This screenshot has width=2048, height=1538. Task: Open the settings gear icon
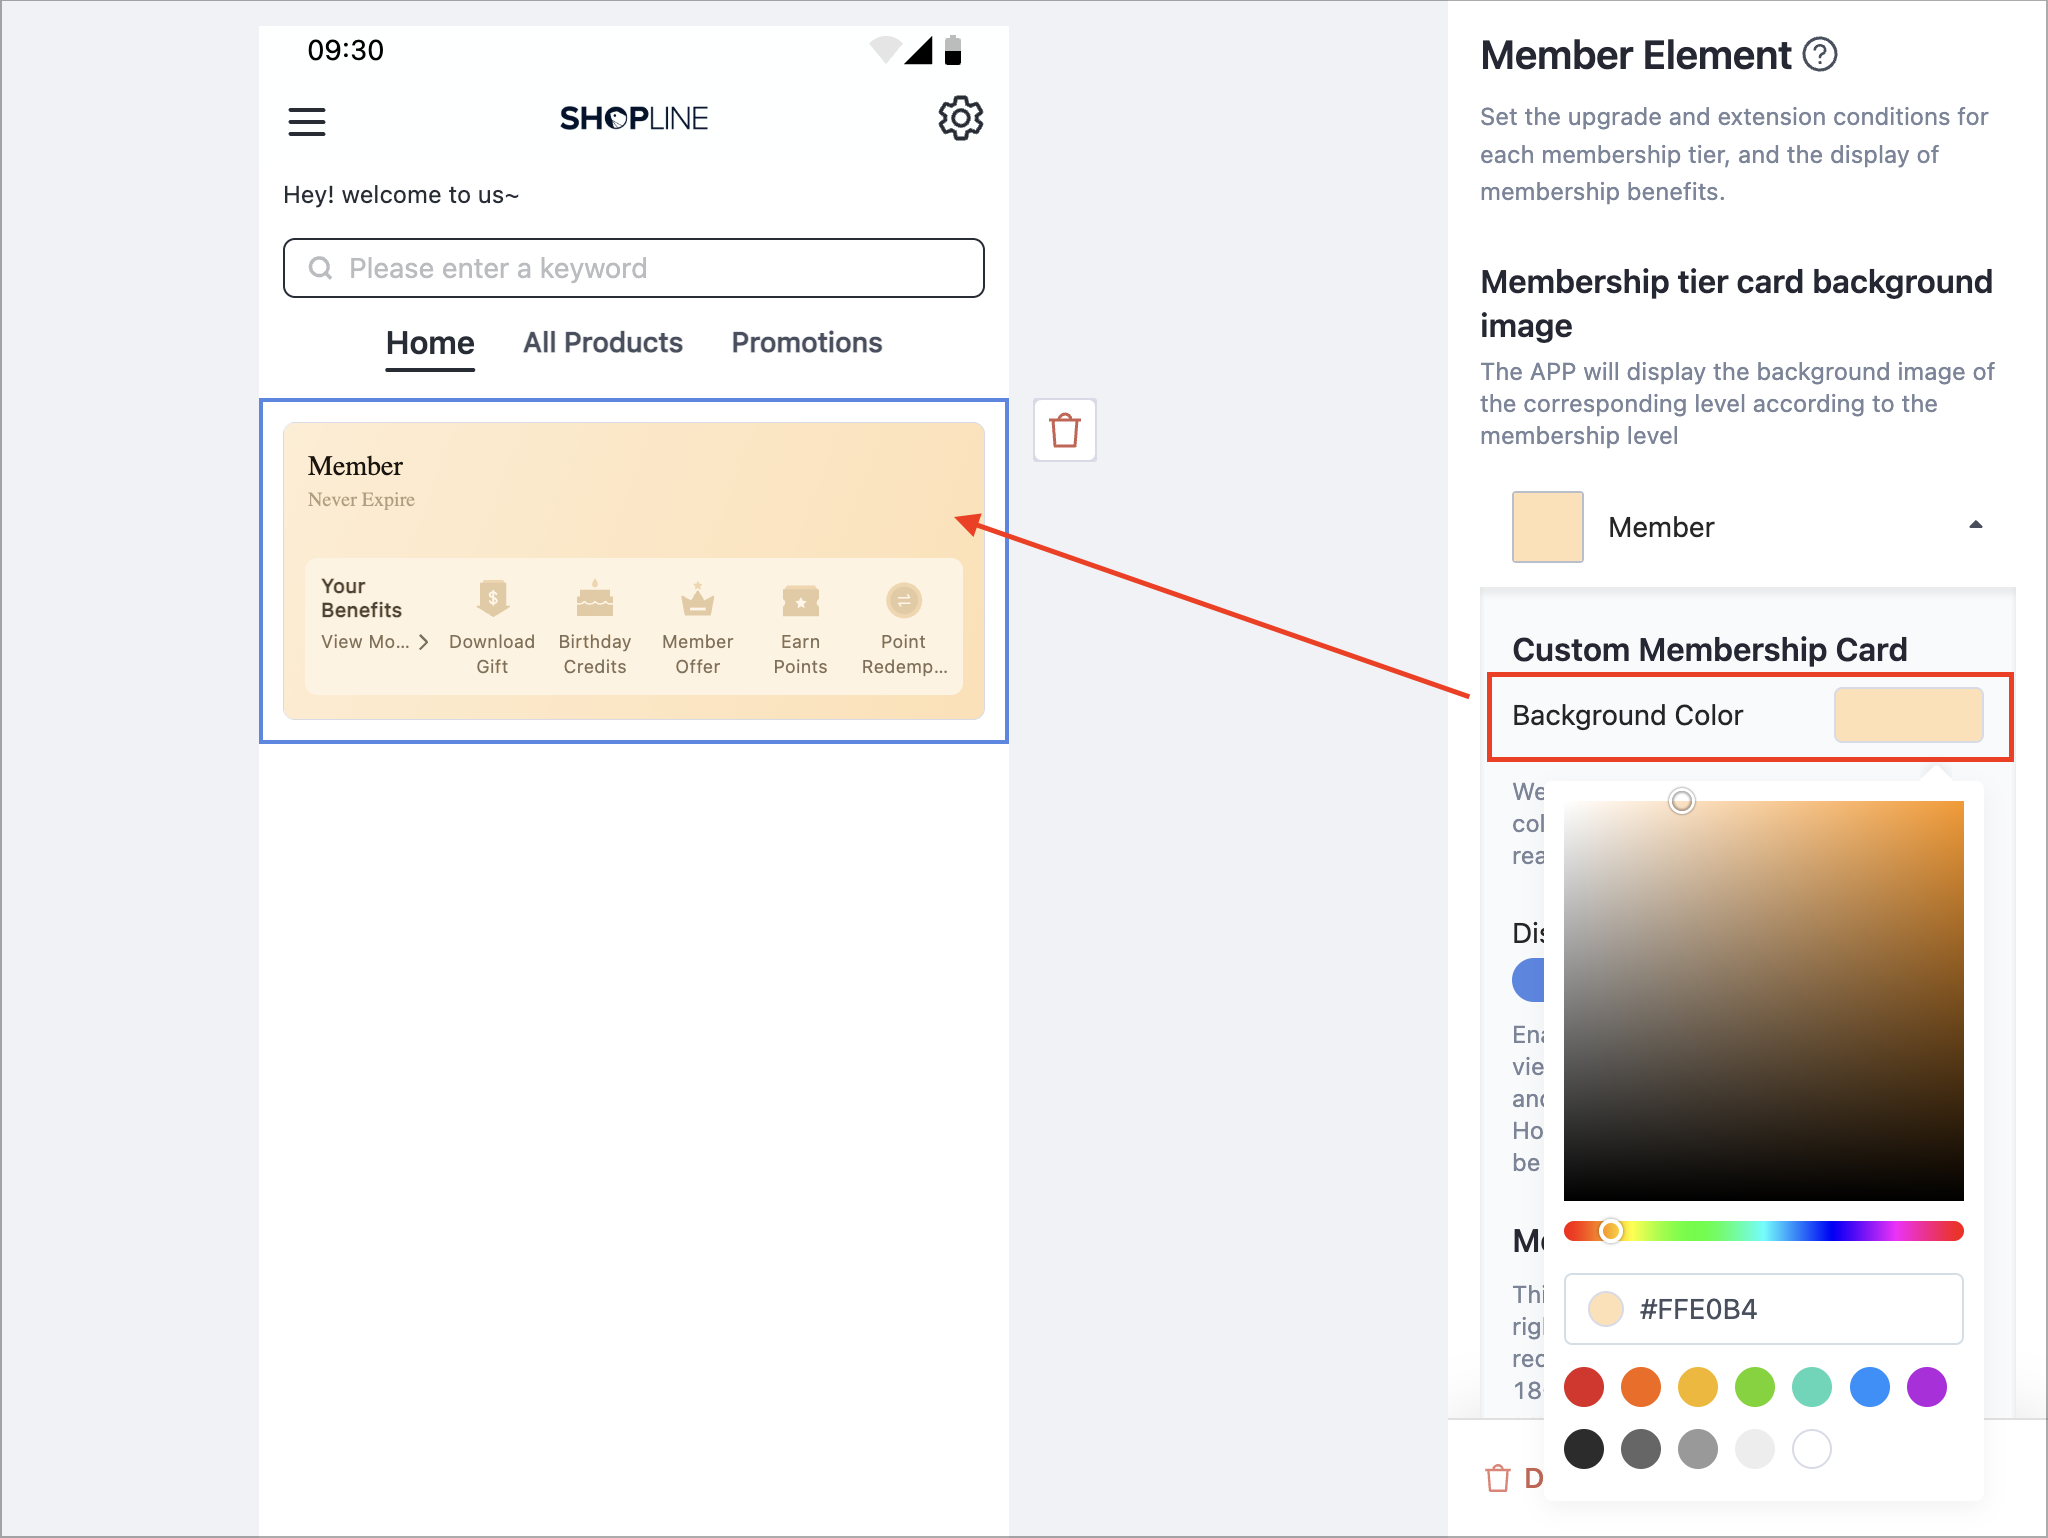(960, 119)
